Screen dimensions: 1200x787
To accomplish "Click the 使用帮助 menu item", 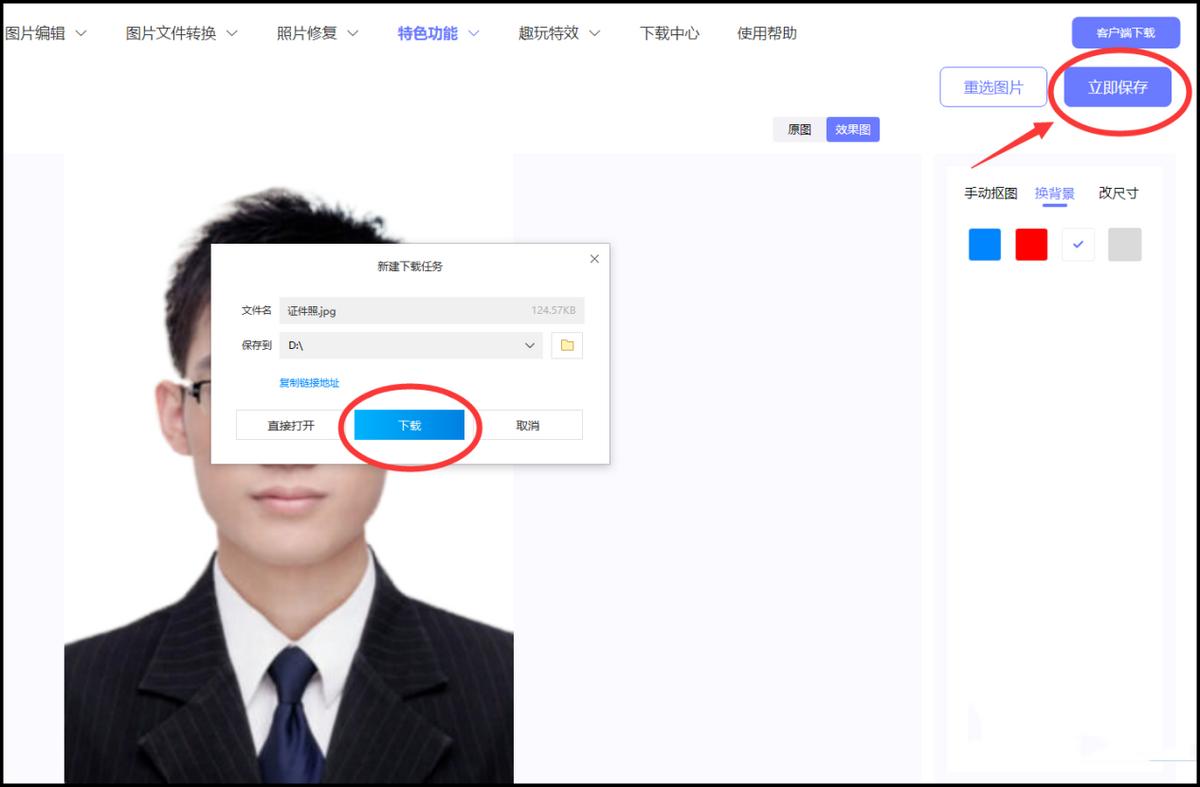I will click(x=765, y=32).
